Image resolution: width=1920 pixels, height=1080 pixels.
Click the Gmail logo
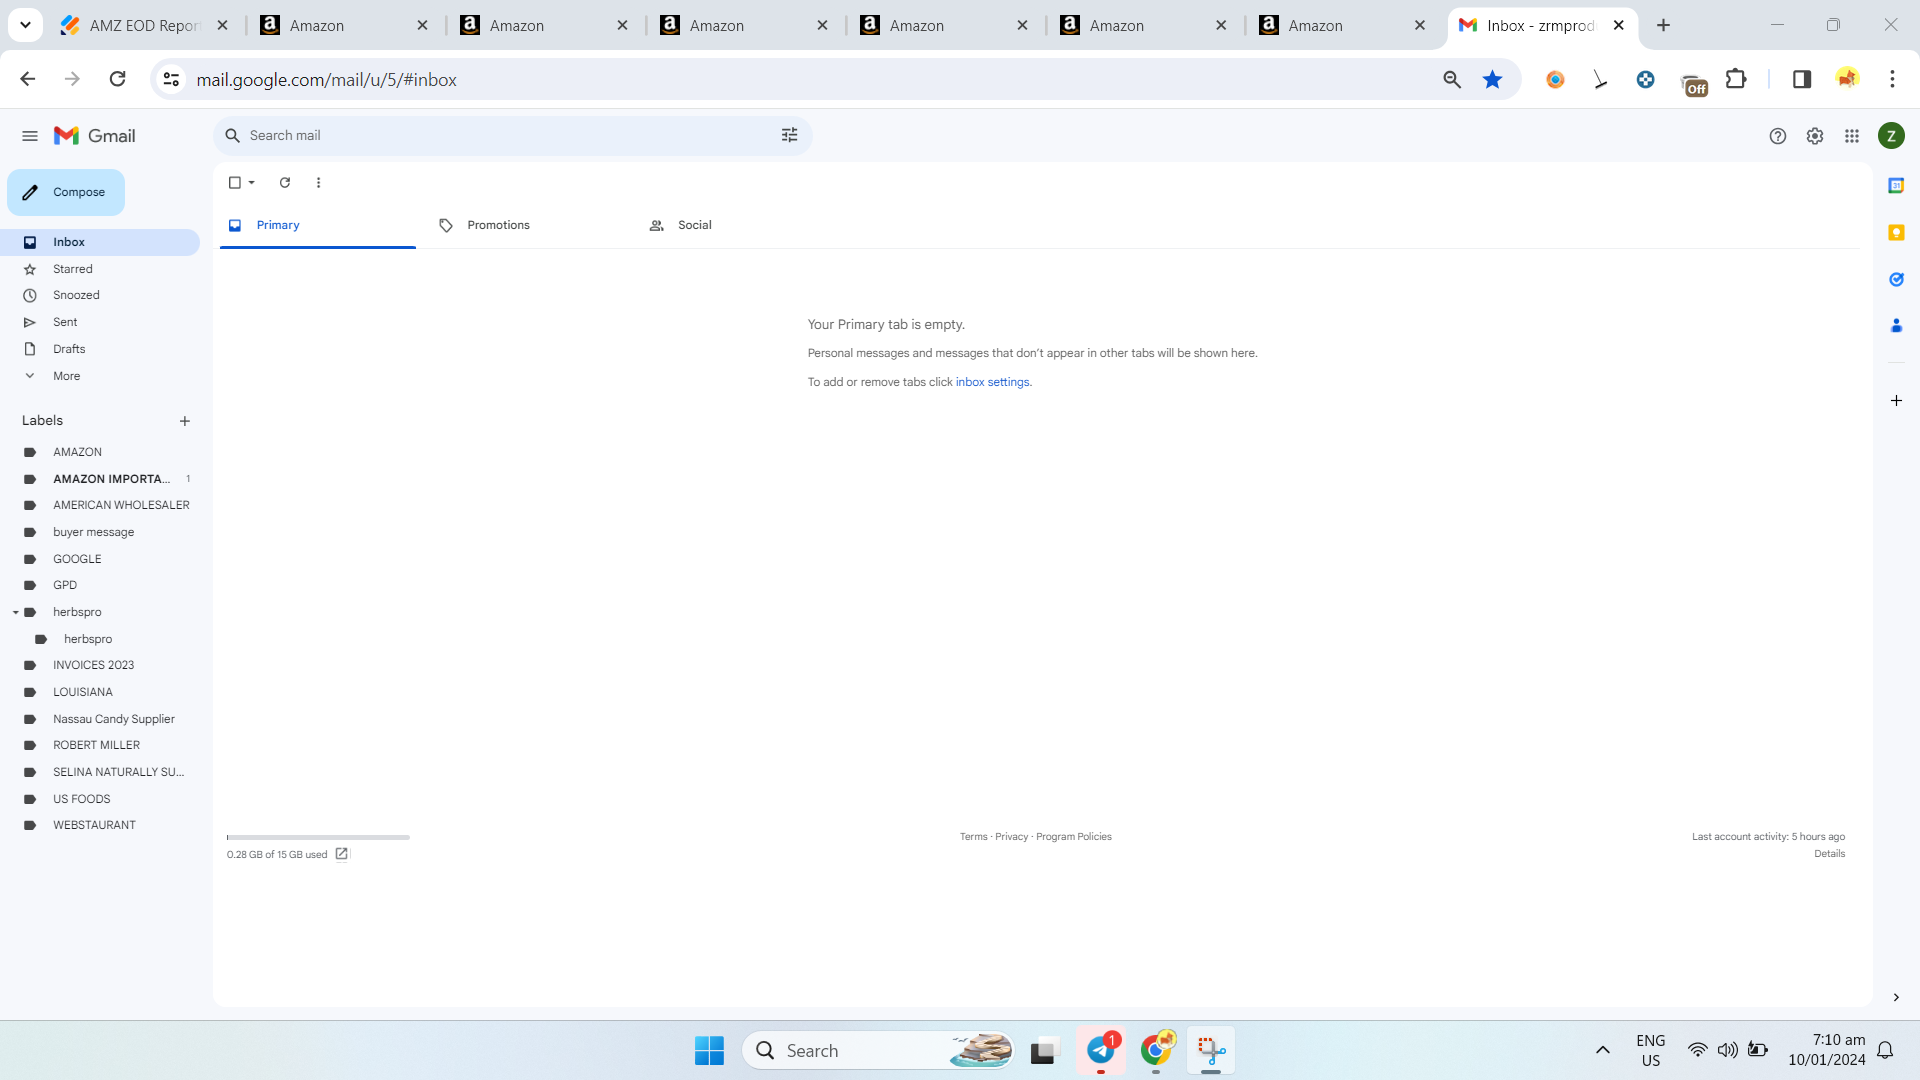[95, 136]
